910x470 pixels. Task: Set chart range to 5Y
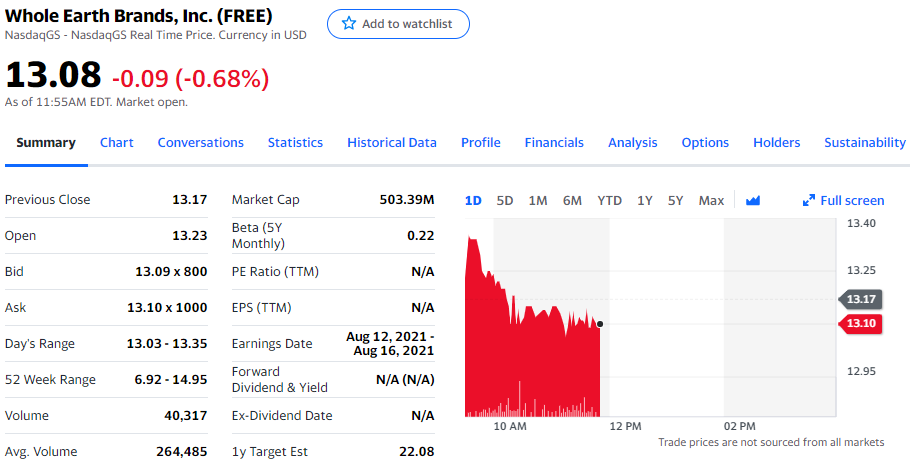coord(676,201)
